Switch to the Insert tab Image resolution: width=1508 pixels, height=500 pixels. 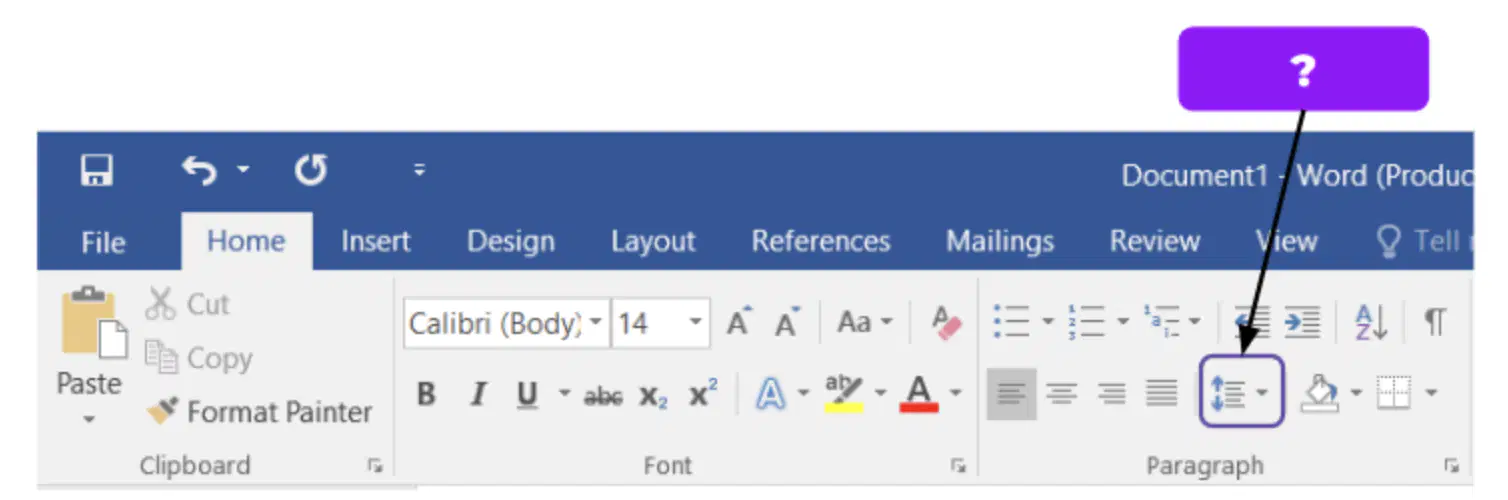375,242
